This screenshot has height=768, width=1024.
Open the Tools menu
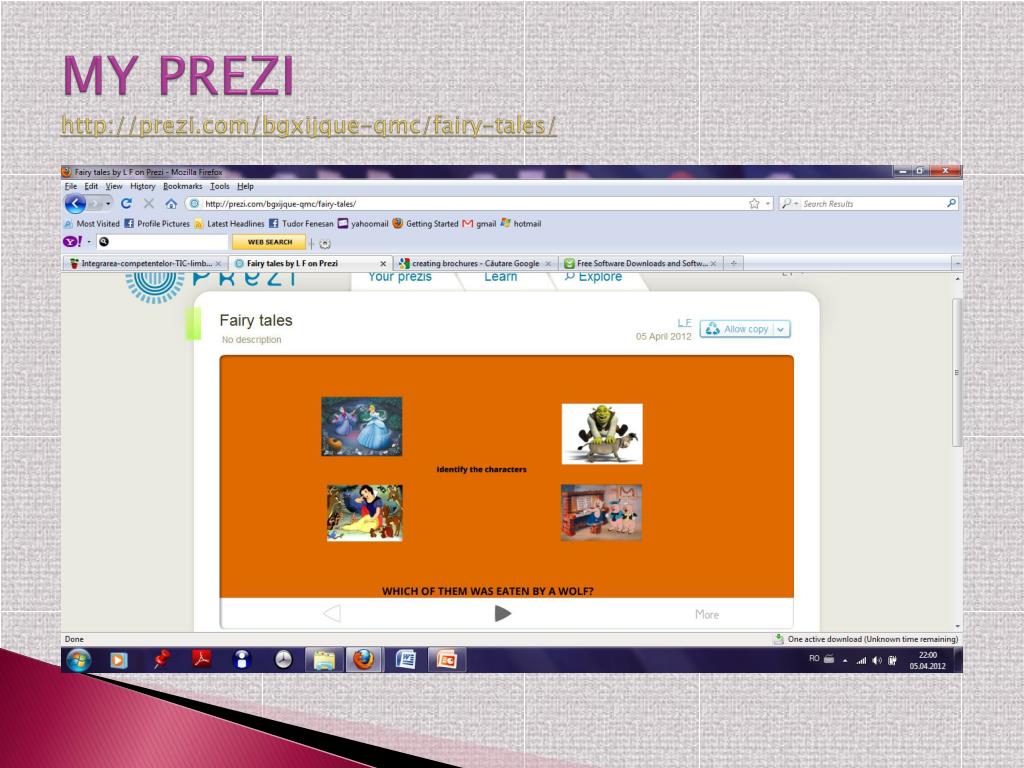pos(219,186)
